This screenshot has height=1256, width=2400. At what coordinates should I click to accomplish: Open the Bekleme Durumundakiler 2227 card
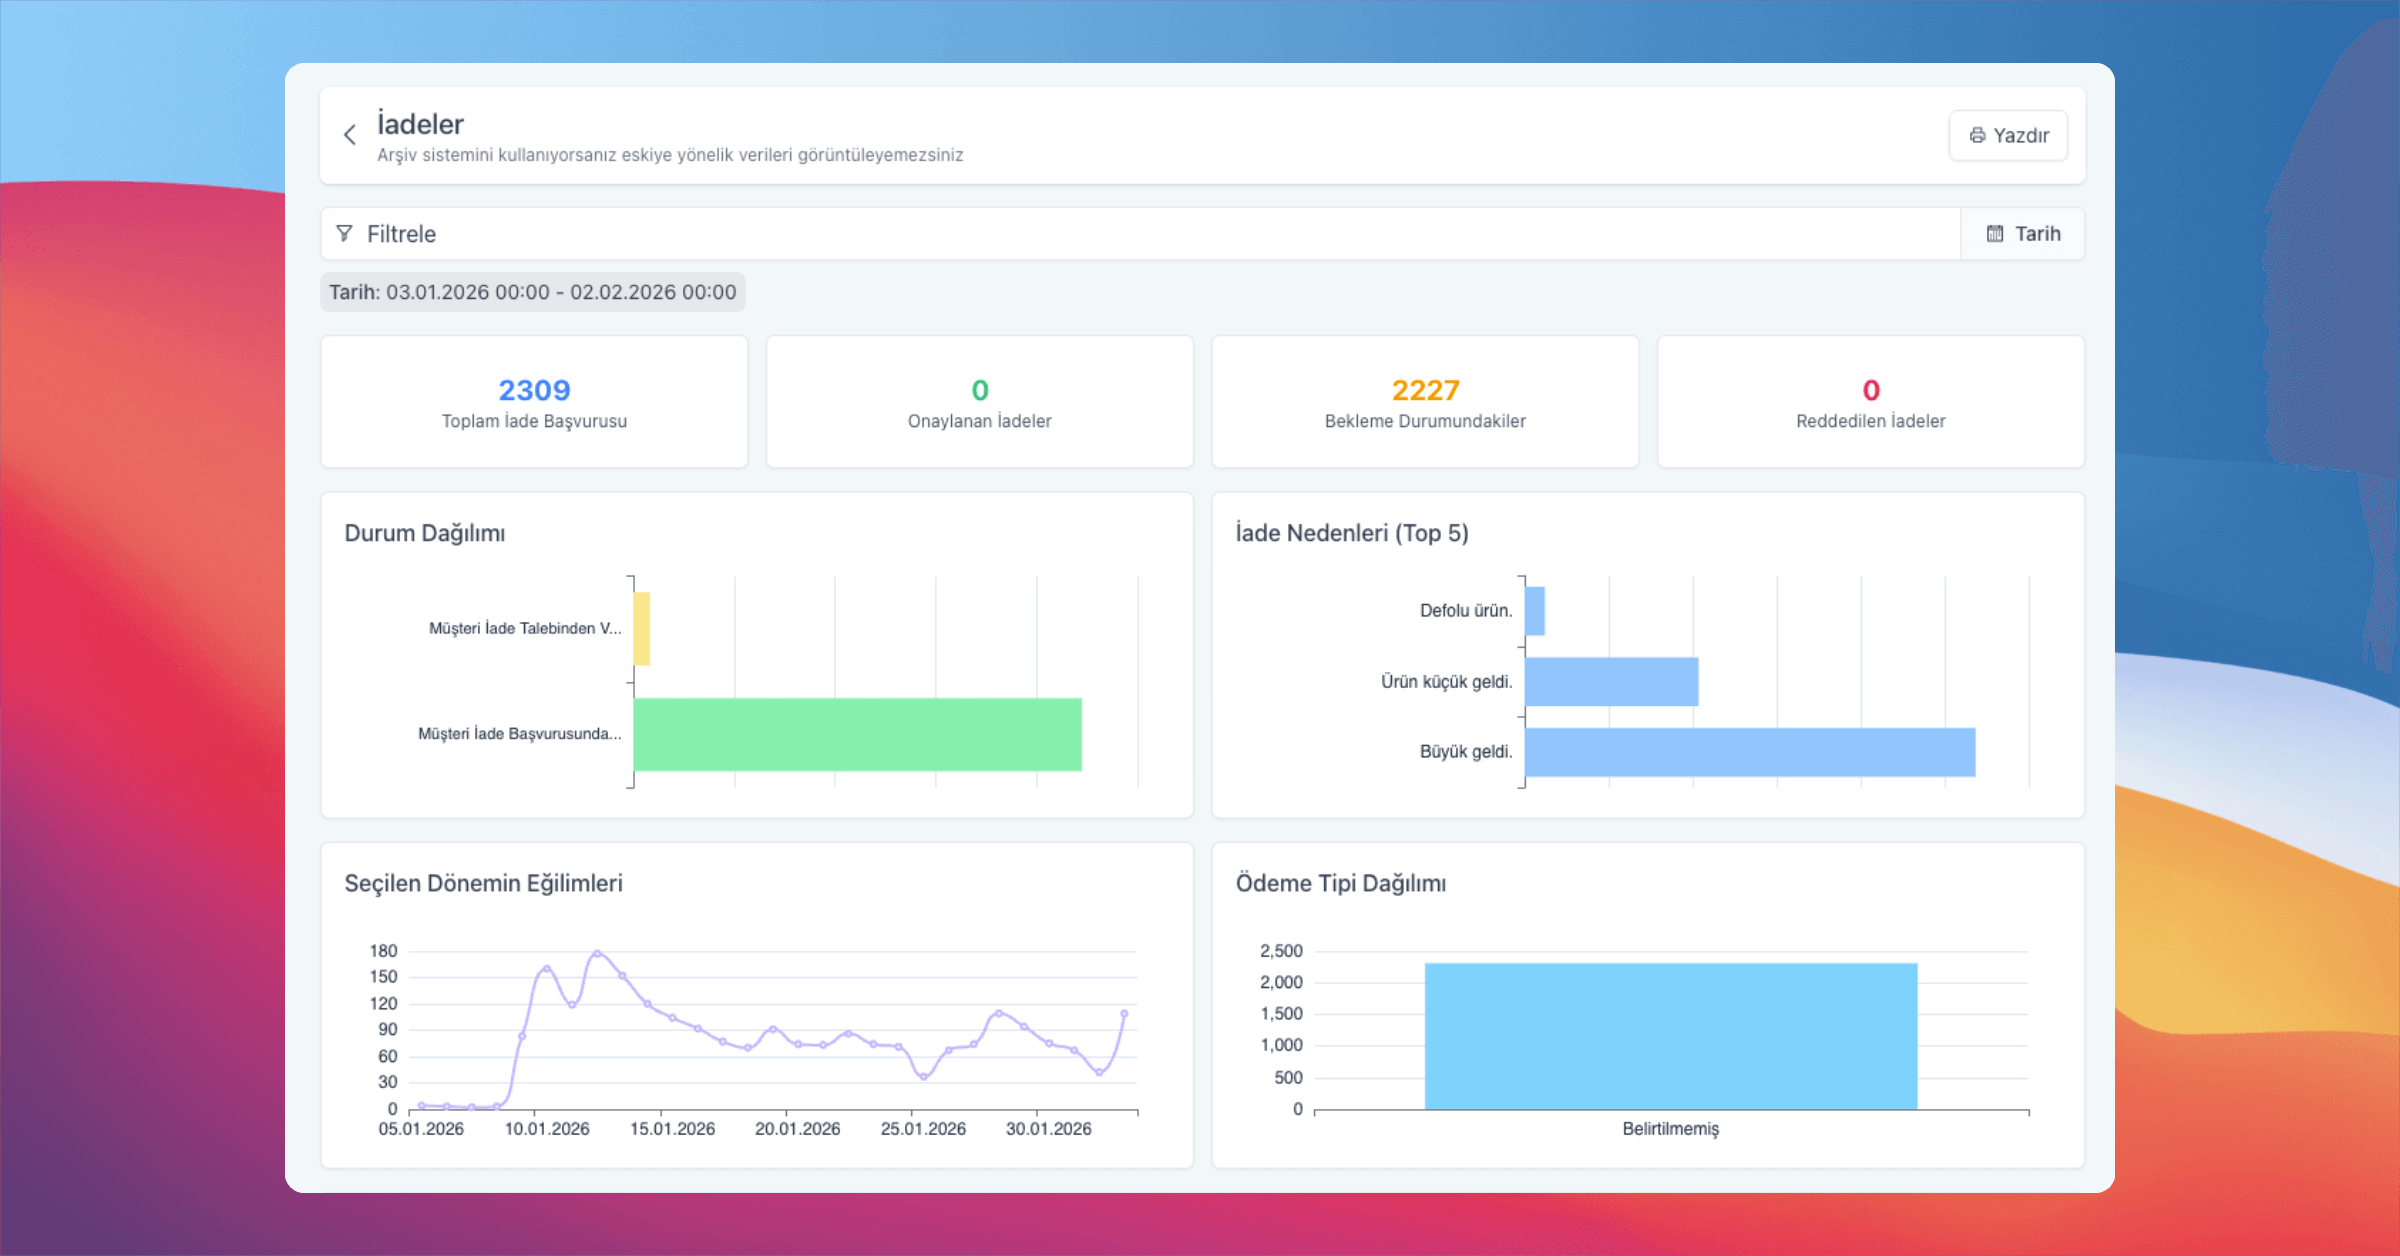[1425, 402]
